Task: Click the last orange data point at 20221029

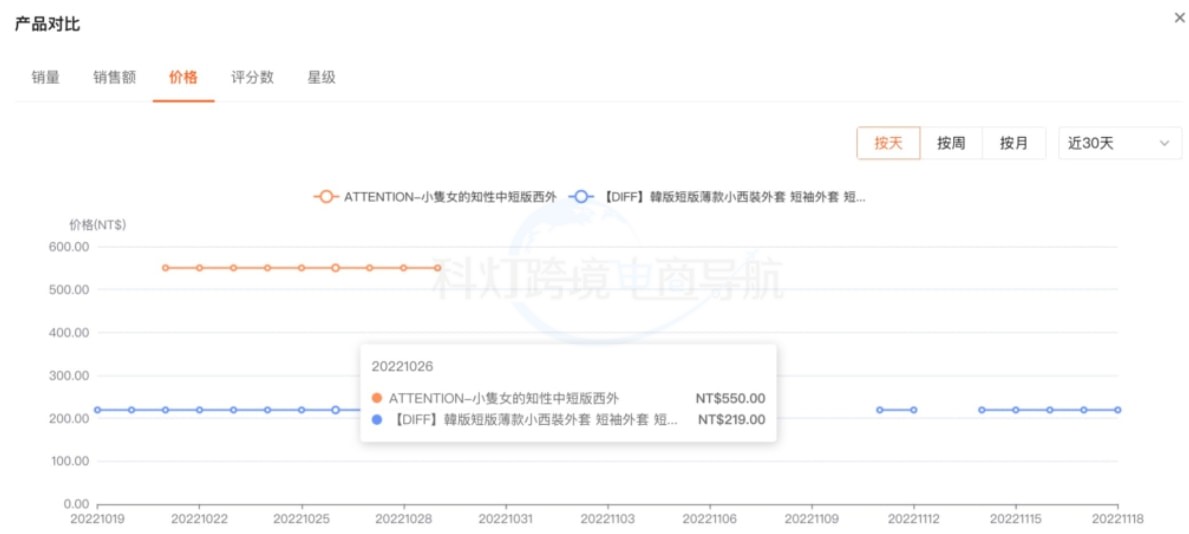Action: tap(438, 268)
